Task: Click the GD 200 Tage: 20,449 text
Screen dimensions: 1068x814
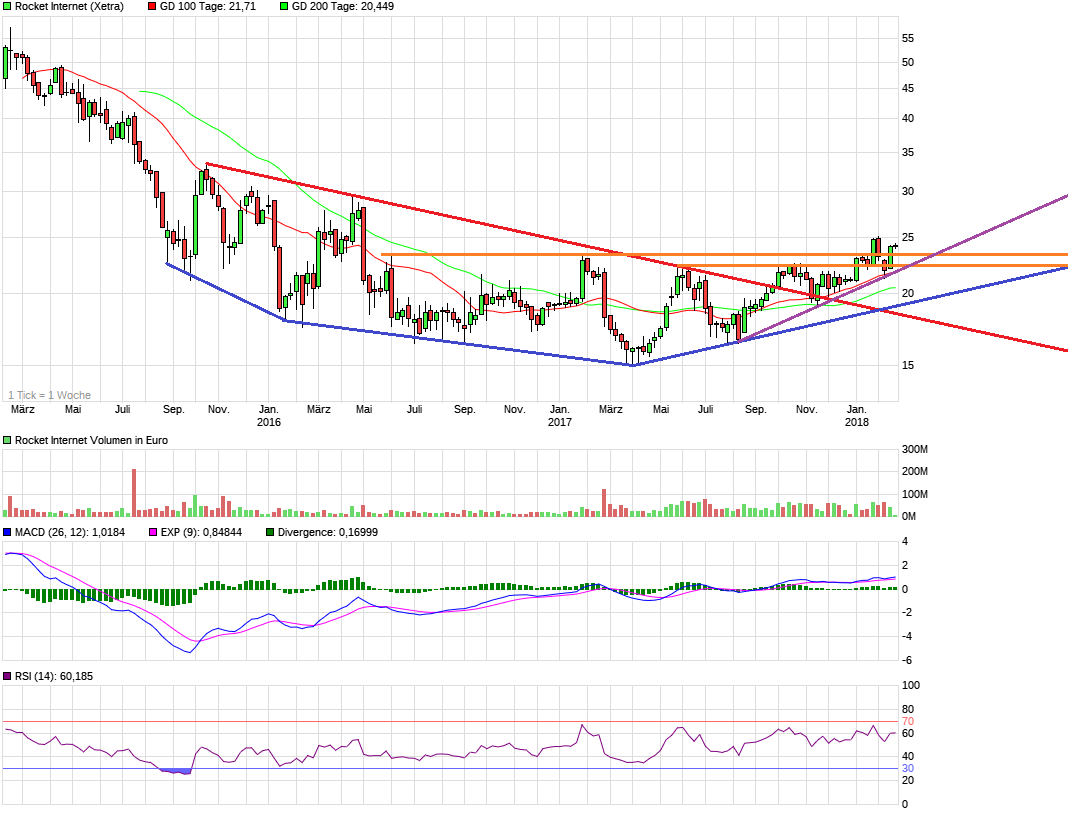Action: pyautogui.click(x=343, y=8)
